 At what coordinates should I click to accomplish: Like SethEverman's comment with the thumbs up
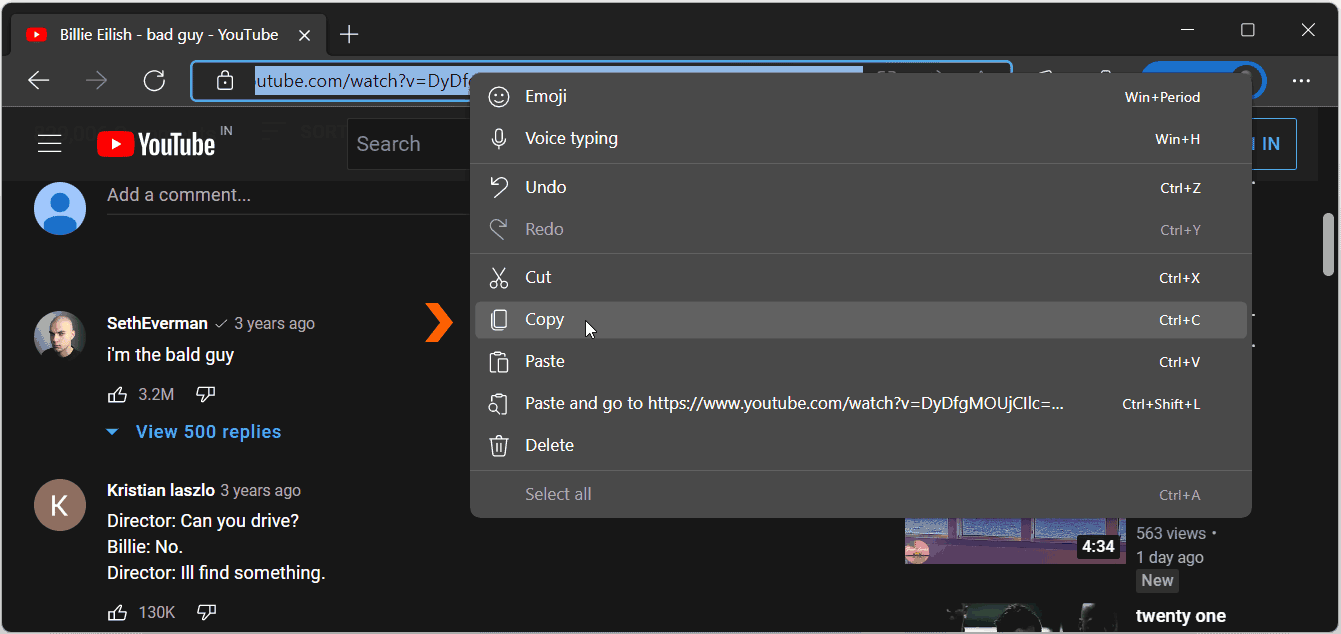click(117, 394)
